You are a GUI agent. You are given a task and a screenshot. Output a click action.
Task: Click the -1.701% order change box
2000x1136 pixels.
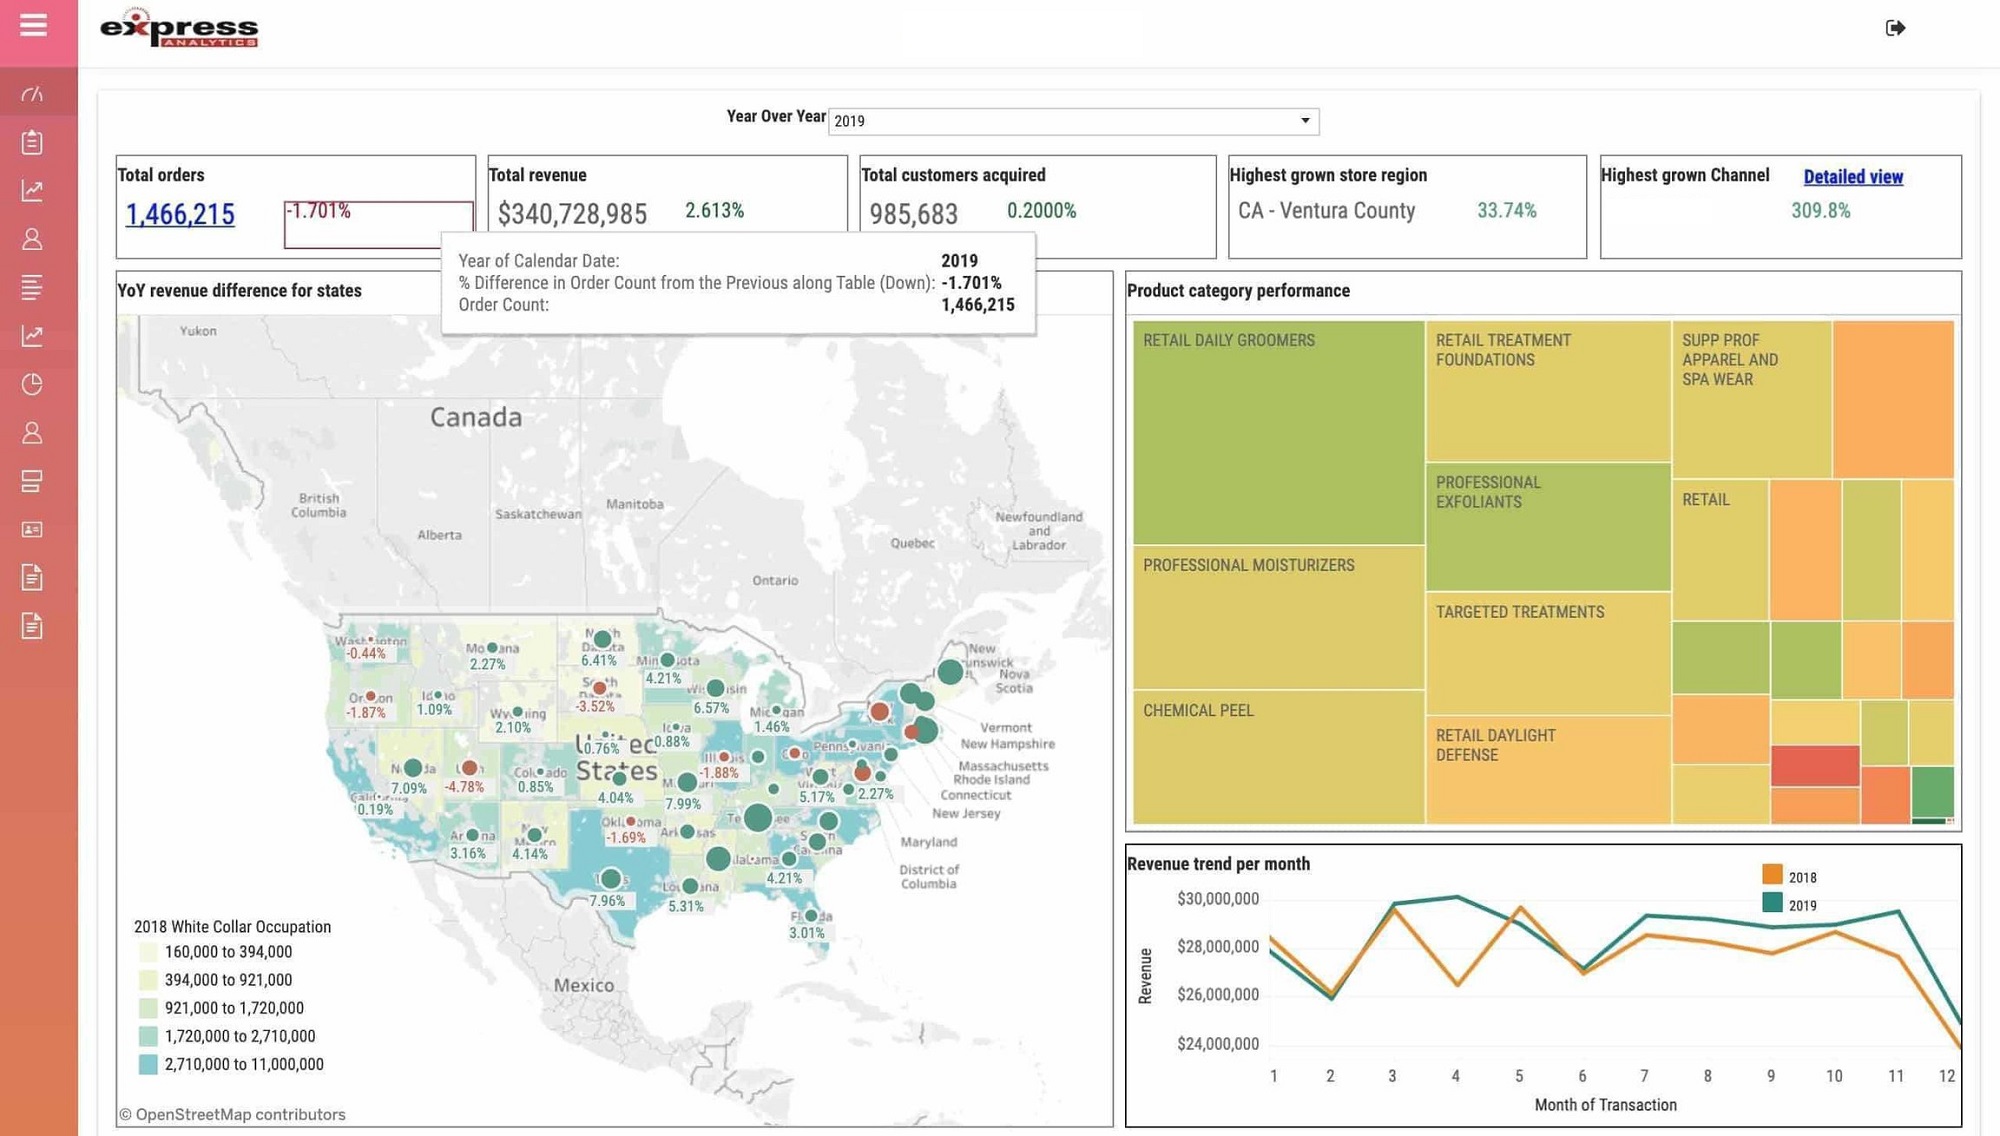point(378,224)
